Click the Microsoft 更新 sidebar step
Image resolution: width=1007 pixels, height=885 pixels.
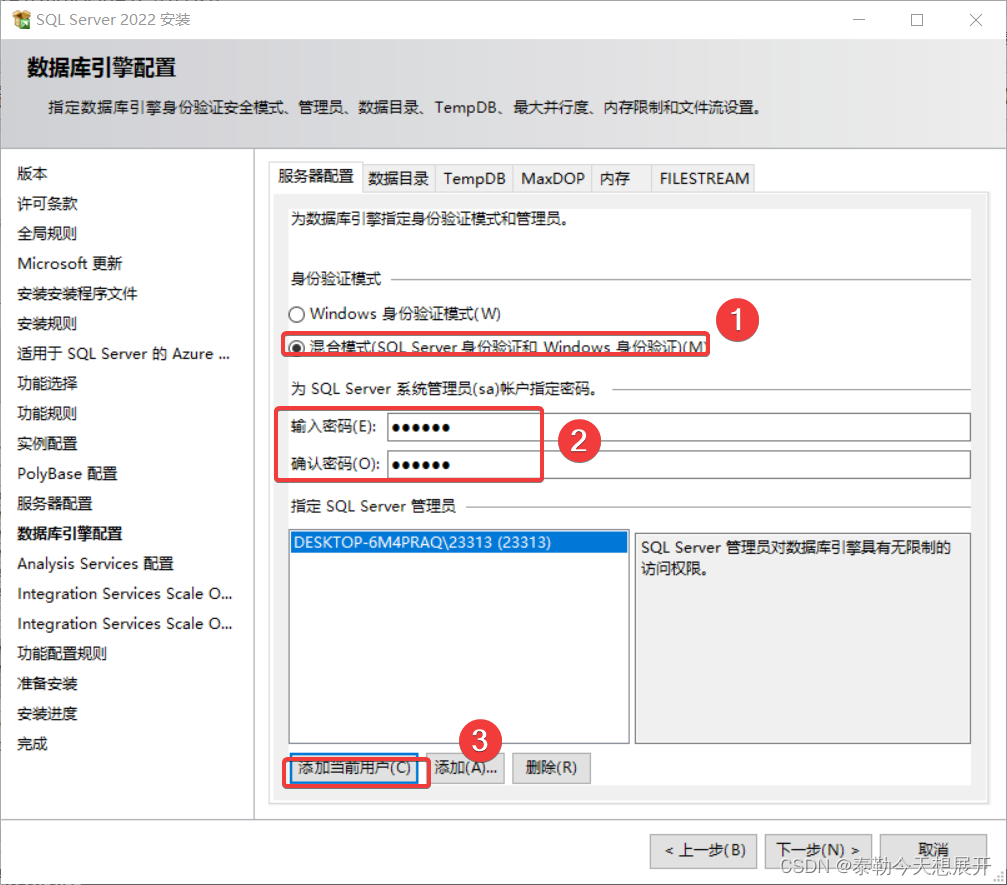point(69,263)
